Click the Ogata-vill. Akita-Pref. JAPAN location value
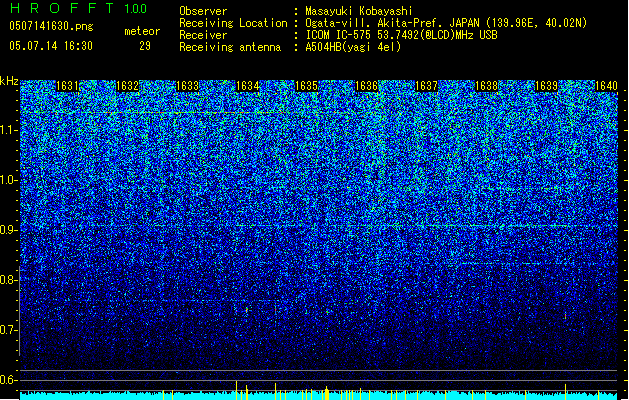The image size is (629, 400). click(x=446, y=23)
